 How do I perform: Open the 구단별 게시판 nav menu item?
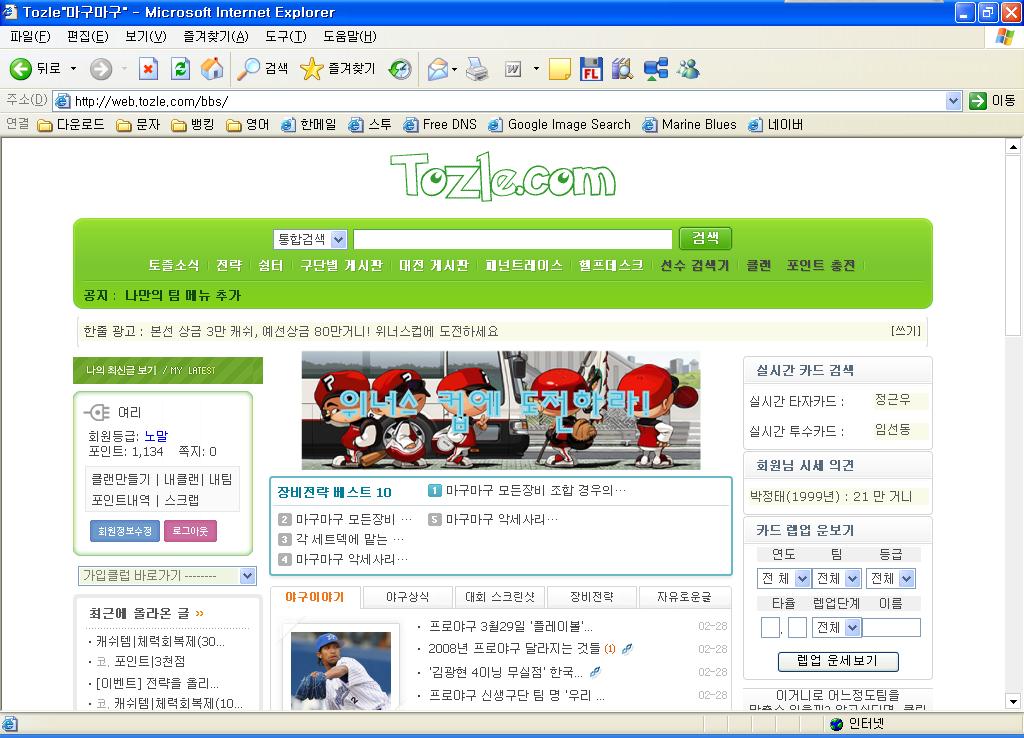pos(342,265)
